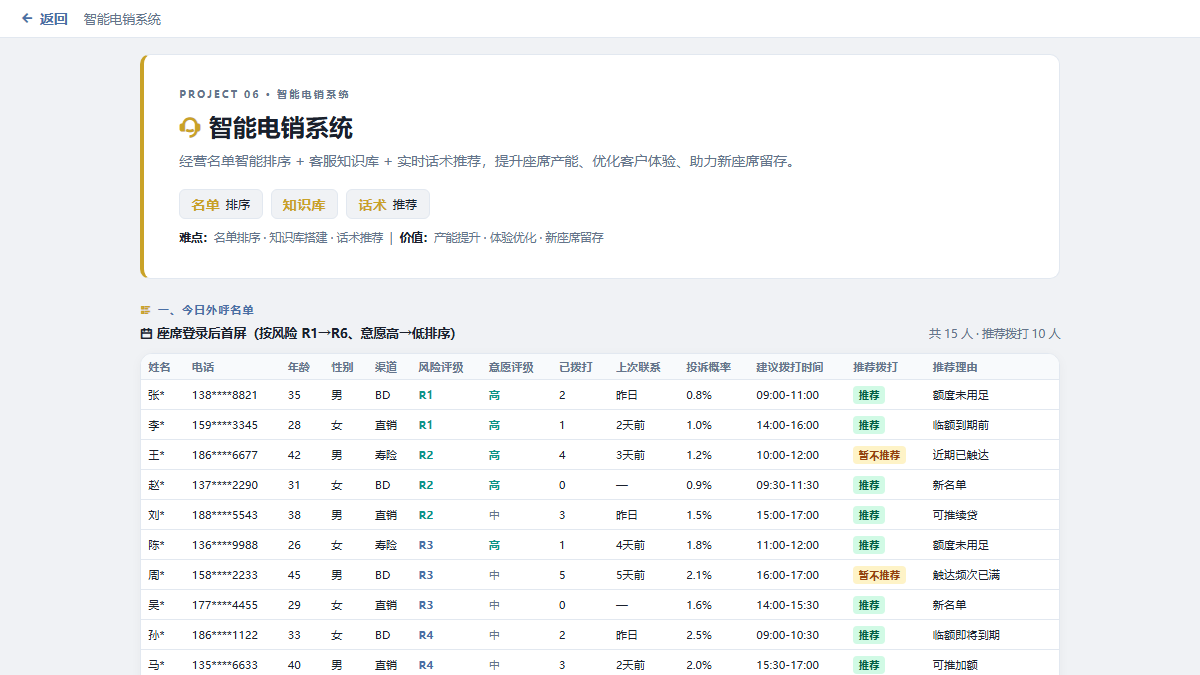Click the calendar icon before 座席登录后首屏
Viewport: 1200px width, 675px height.
click(x=146, y=333)
